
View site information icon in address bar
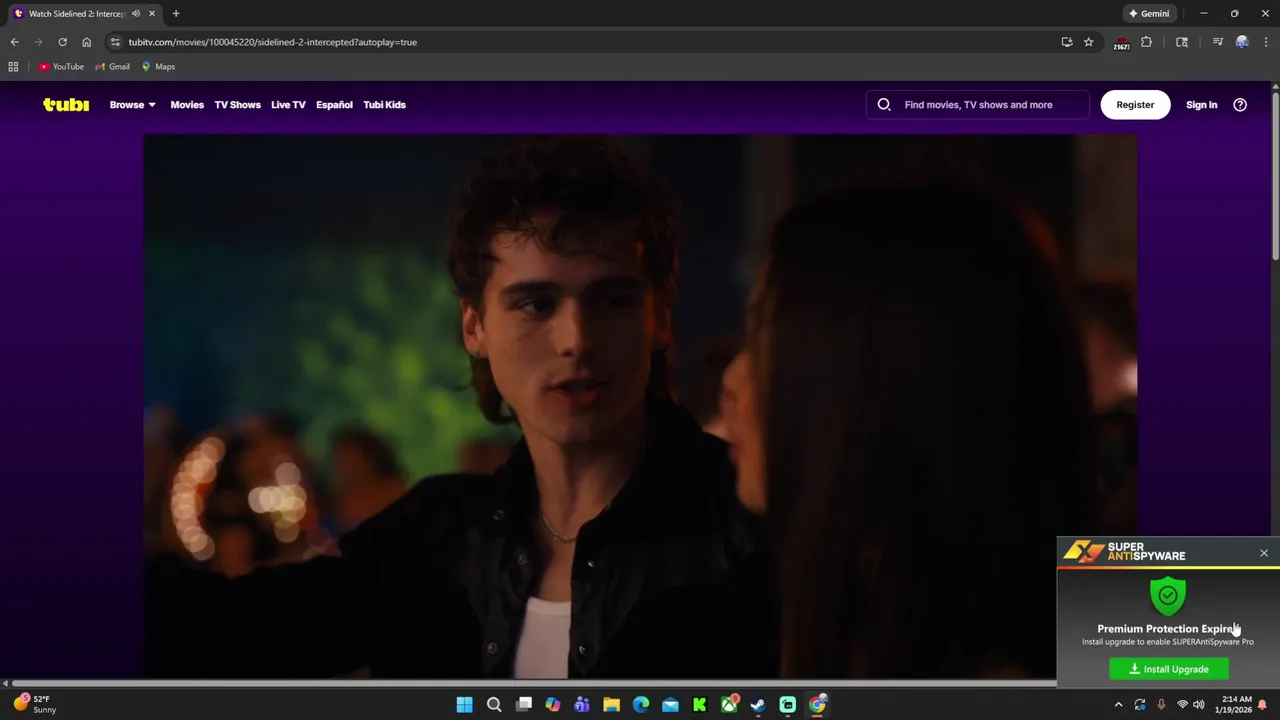click(115, 42)
